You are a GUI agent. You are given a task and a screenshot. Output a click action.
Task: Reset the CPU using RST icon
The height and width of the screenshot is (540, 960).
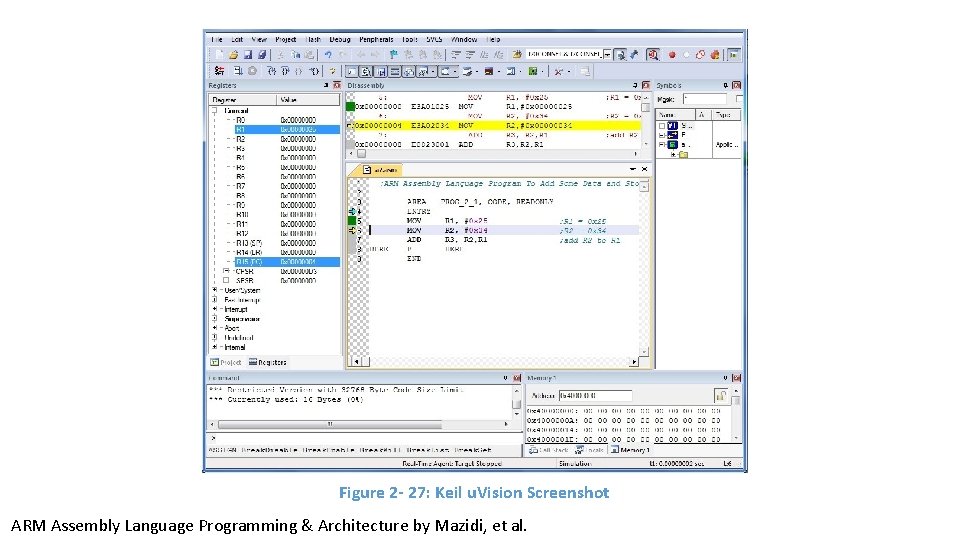219,71
